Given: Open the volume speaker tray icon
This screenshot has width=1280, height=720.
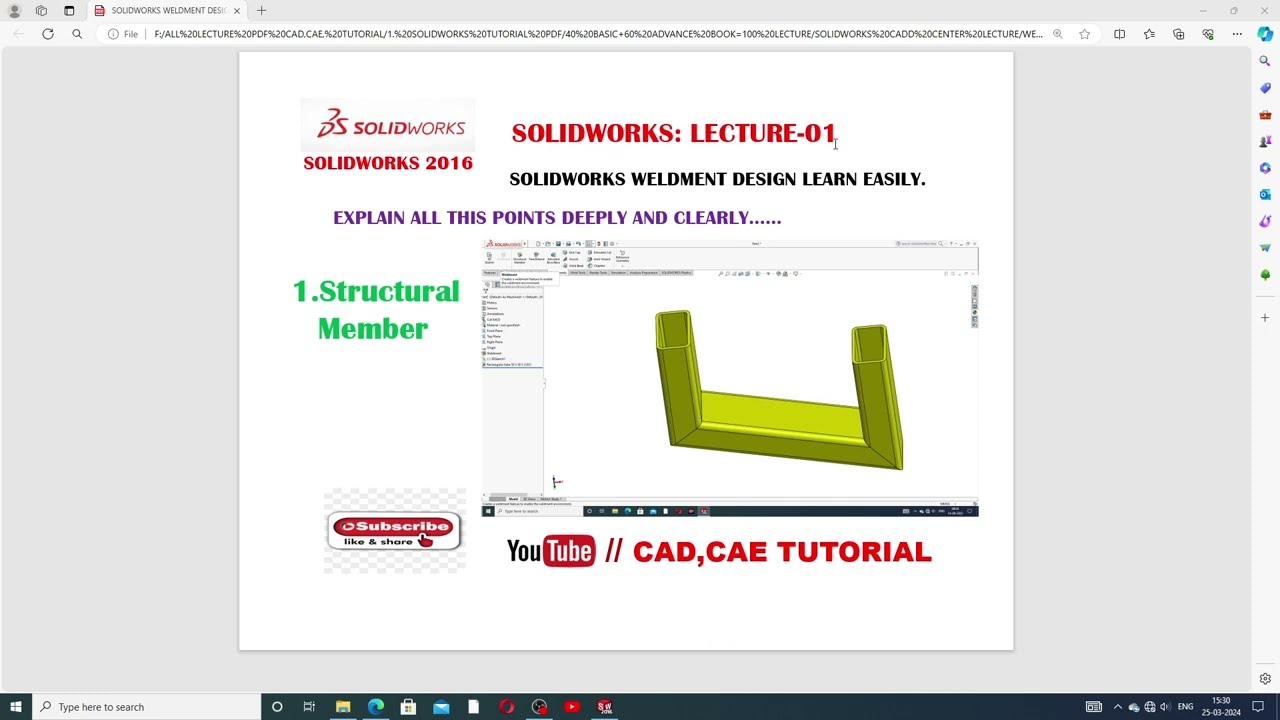Looking at the screenshot, I should click(1165, 707).
